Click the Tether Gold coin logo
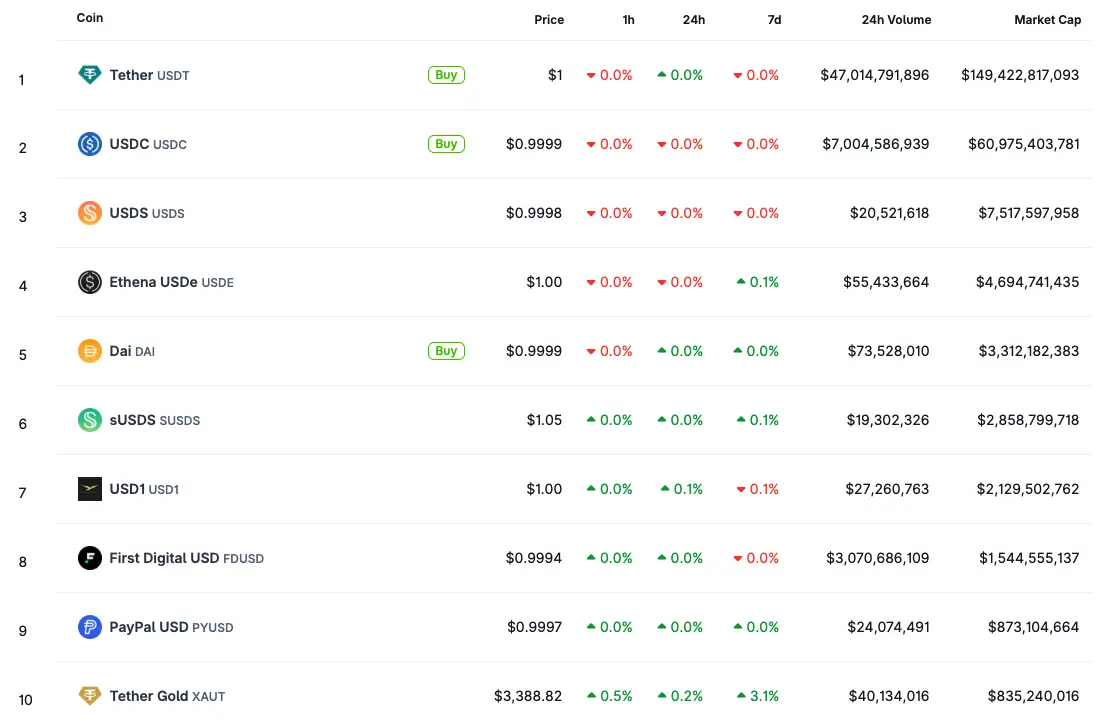Screen dimensions: 1107x727 tap(90, 695)
